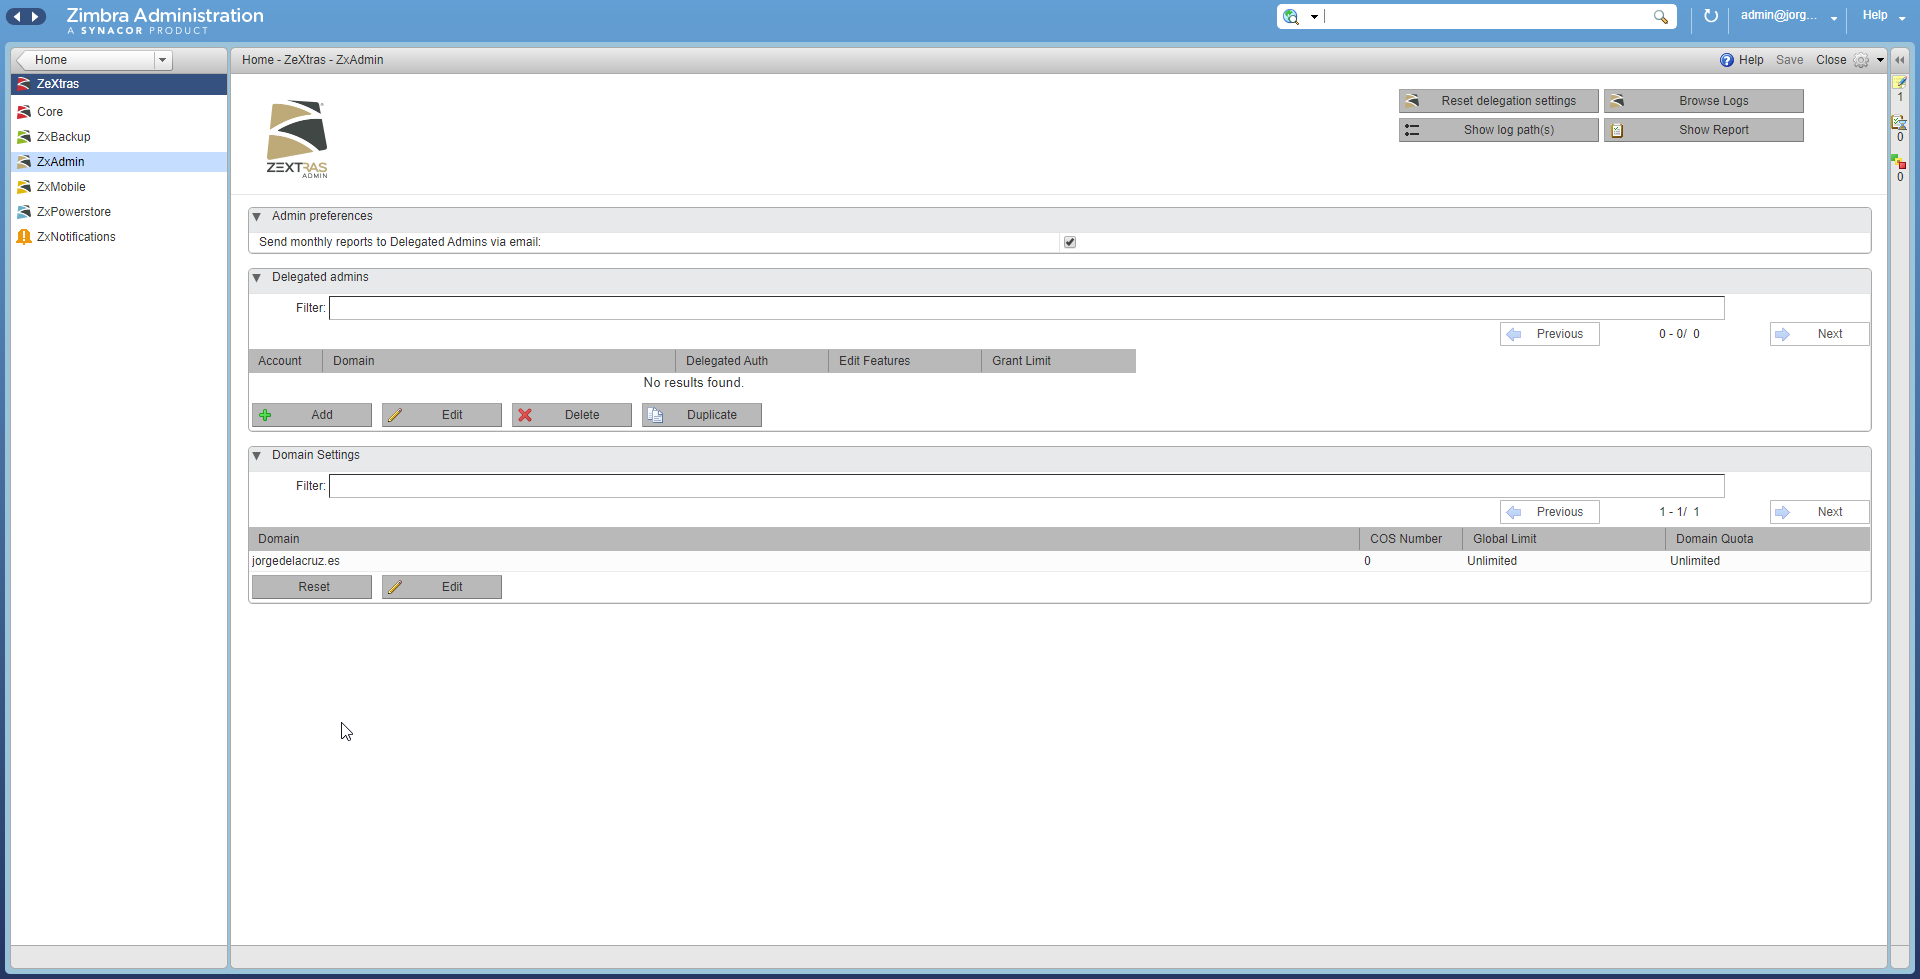Sort by Grant Limit column header
Screen dimensions: 1920x979
1059,361
